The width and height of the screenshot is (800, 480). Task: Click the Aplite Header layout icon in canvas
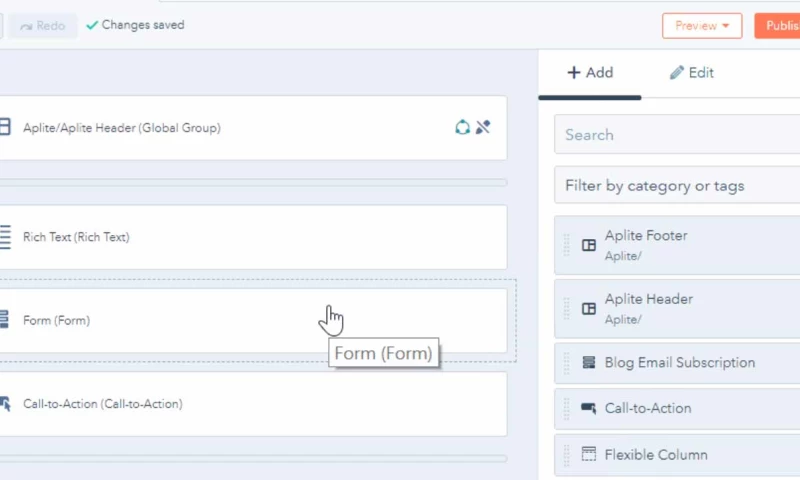coord(5,127)
